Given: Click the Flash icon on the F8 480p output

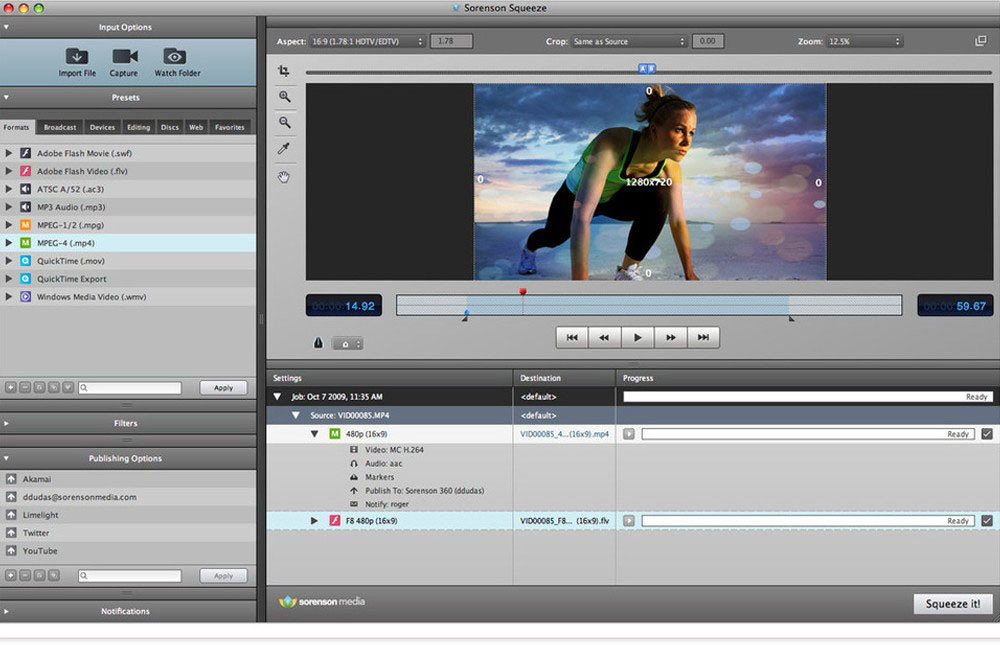Looking at the screenshot, I should 335,521.
